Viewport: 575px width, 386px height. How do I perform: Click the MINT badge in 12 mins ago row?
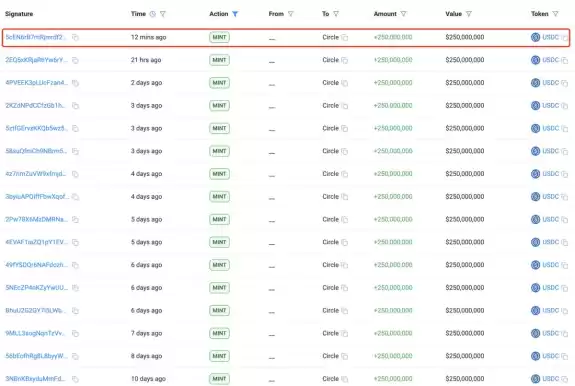tap(219, 37)
